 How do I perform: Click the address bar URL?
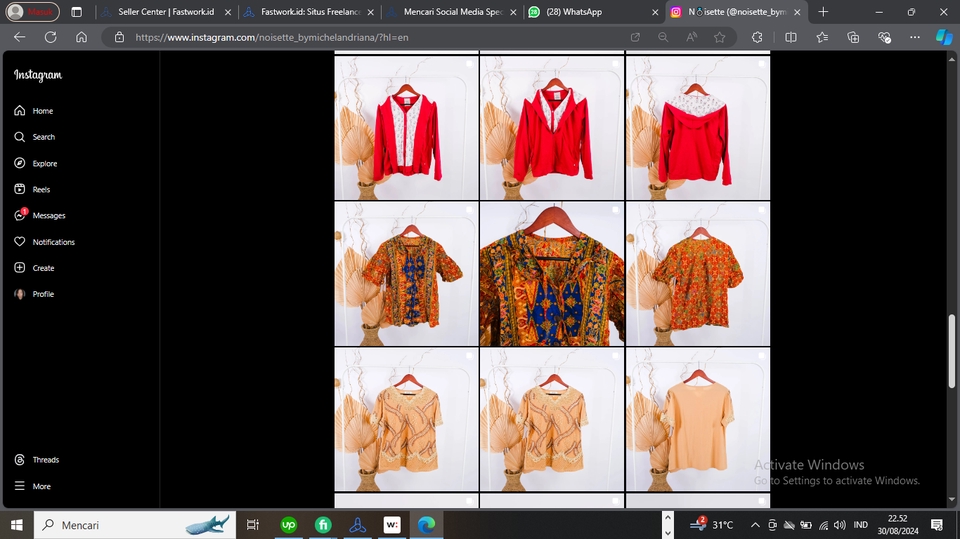(x=272, y=37)
